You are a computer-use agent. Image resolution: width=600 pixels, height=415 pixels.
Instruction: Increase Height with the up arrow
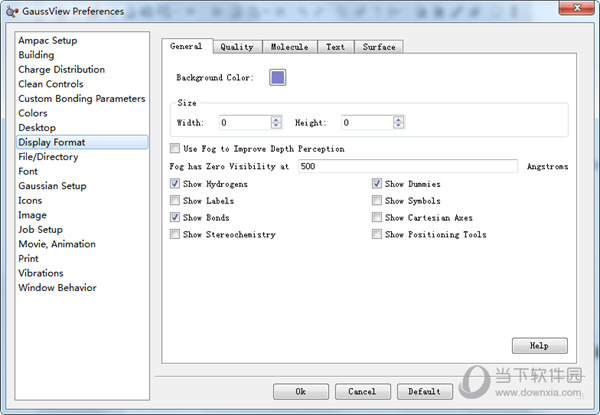pos(399,119)
